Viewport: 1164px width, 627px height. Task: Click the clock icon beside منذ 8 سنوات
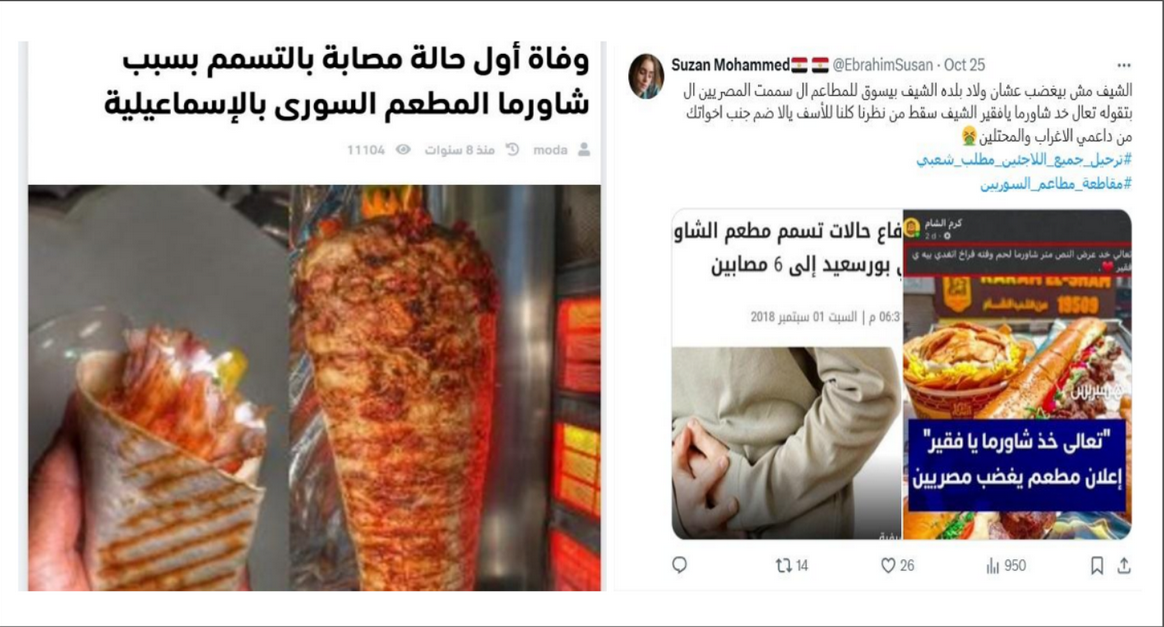512,150
